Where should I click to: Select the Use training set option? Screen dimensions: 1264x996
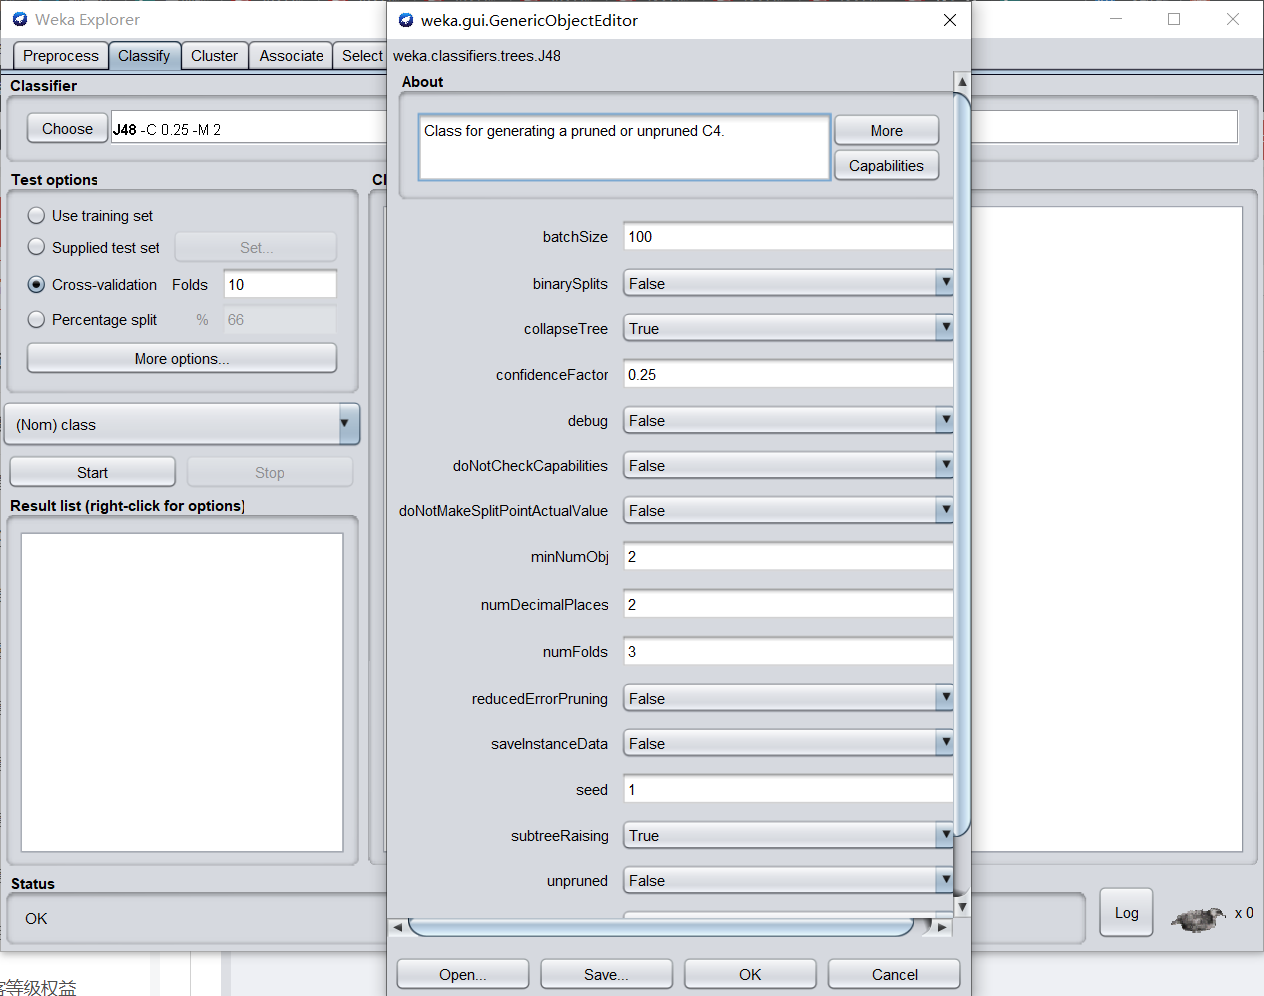tap(36, 215)
